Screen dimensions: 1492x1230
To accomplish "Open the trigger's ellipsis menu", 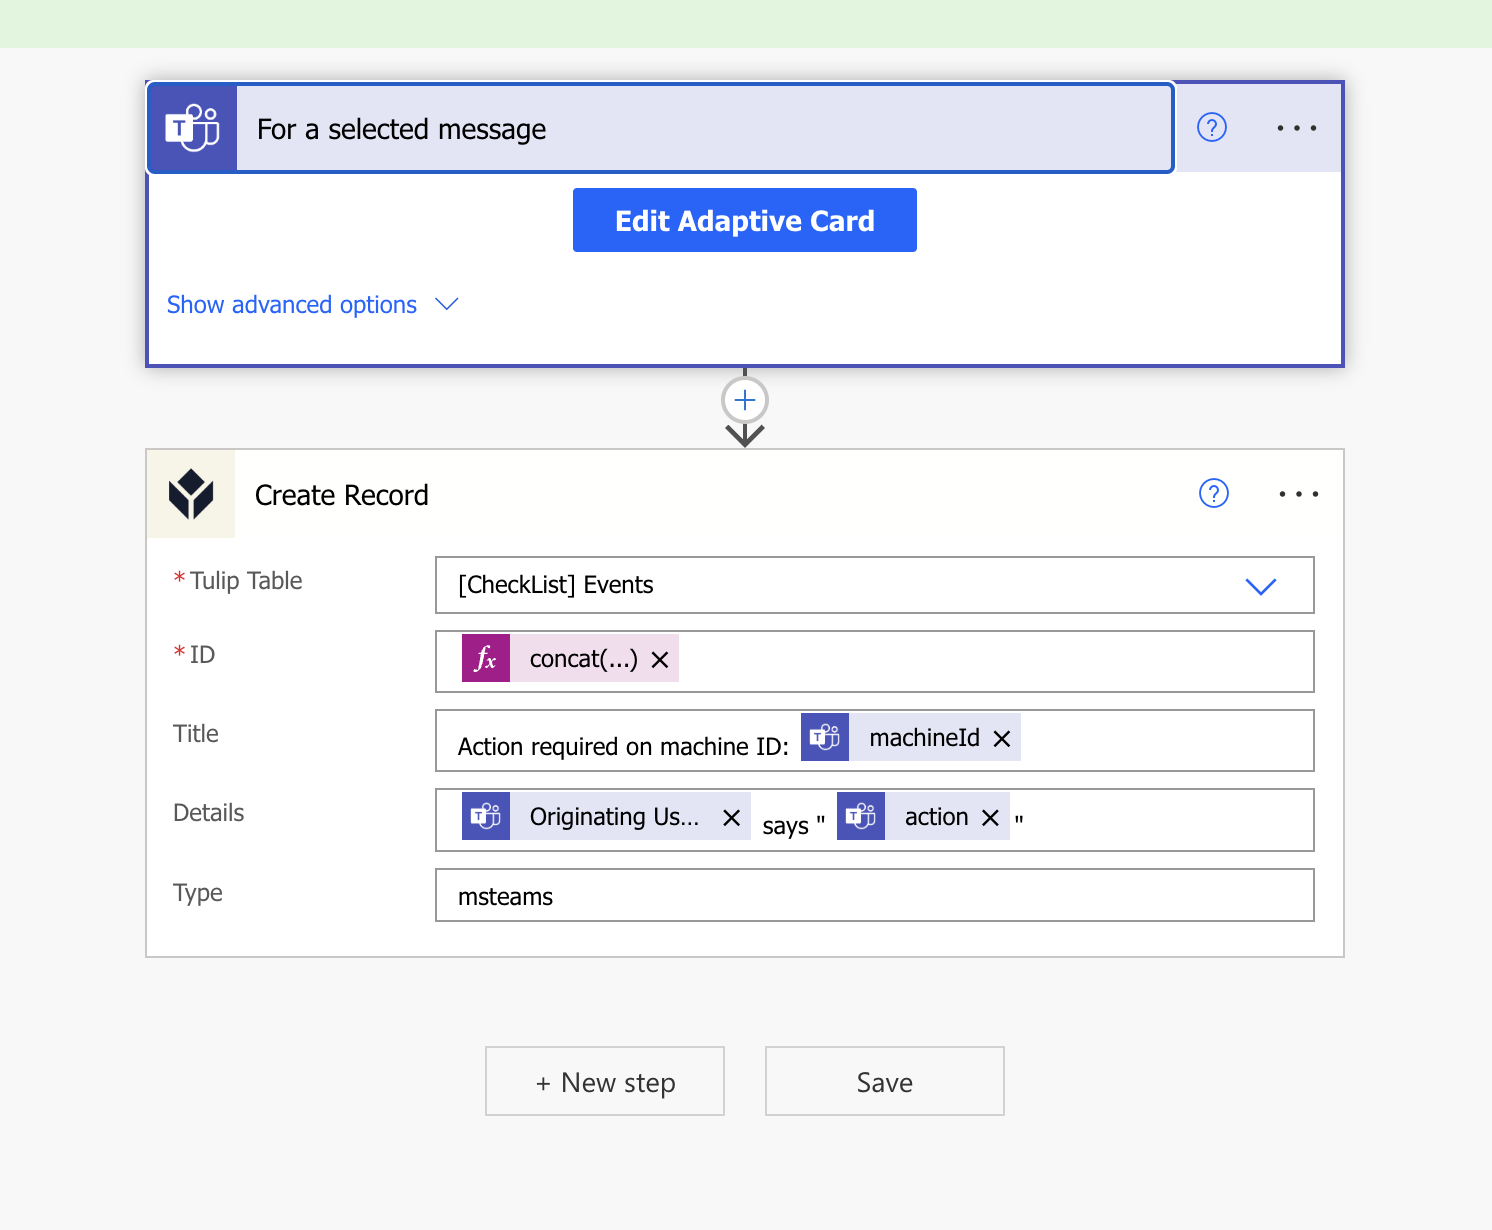I will (1296, 127).
